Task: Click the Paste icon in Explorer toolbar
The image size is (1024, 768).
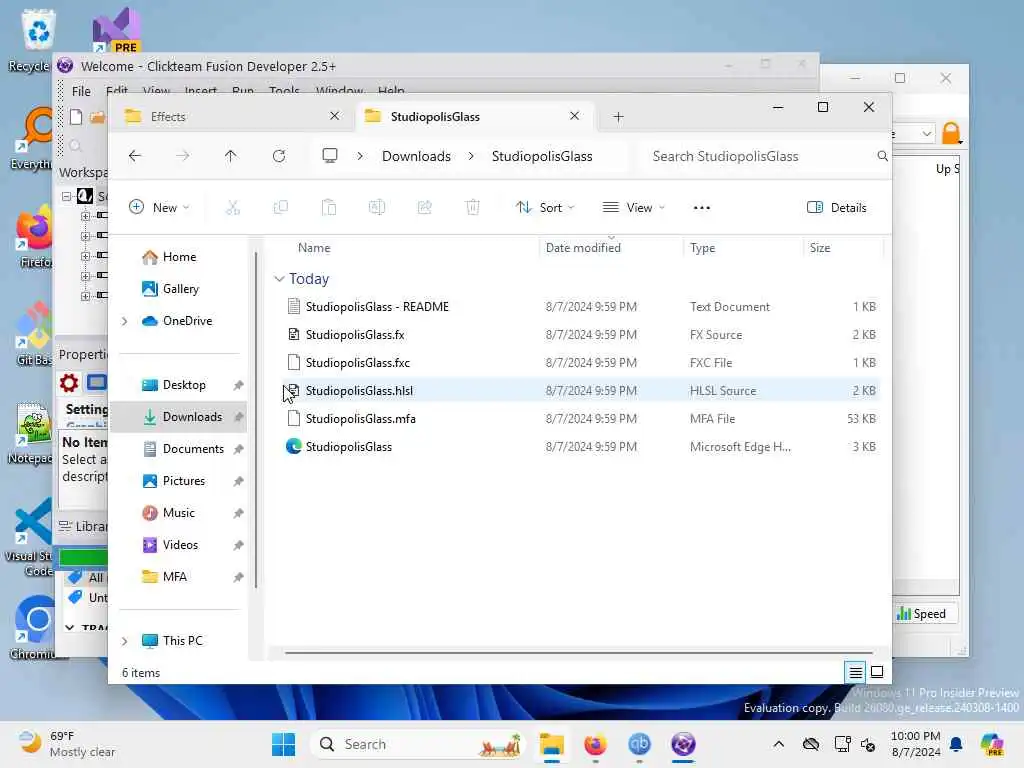Action: point(328,208)
